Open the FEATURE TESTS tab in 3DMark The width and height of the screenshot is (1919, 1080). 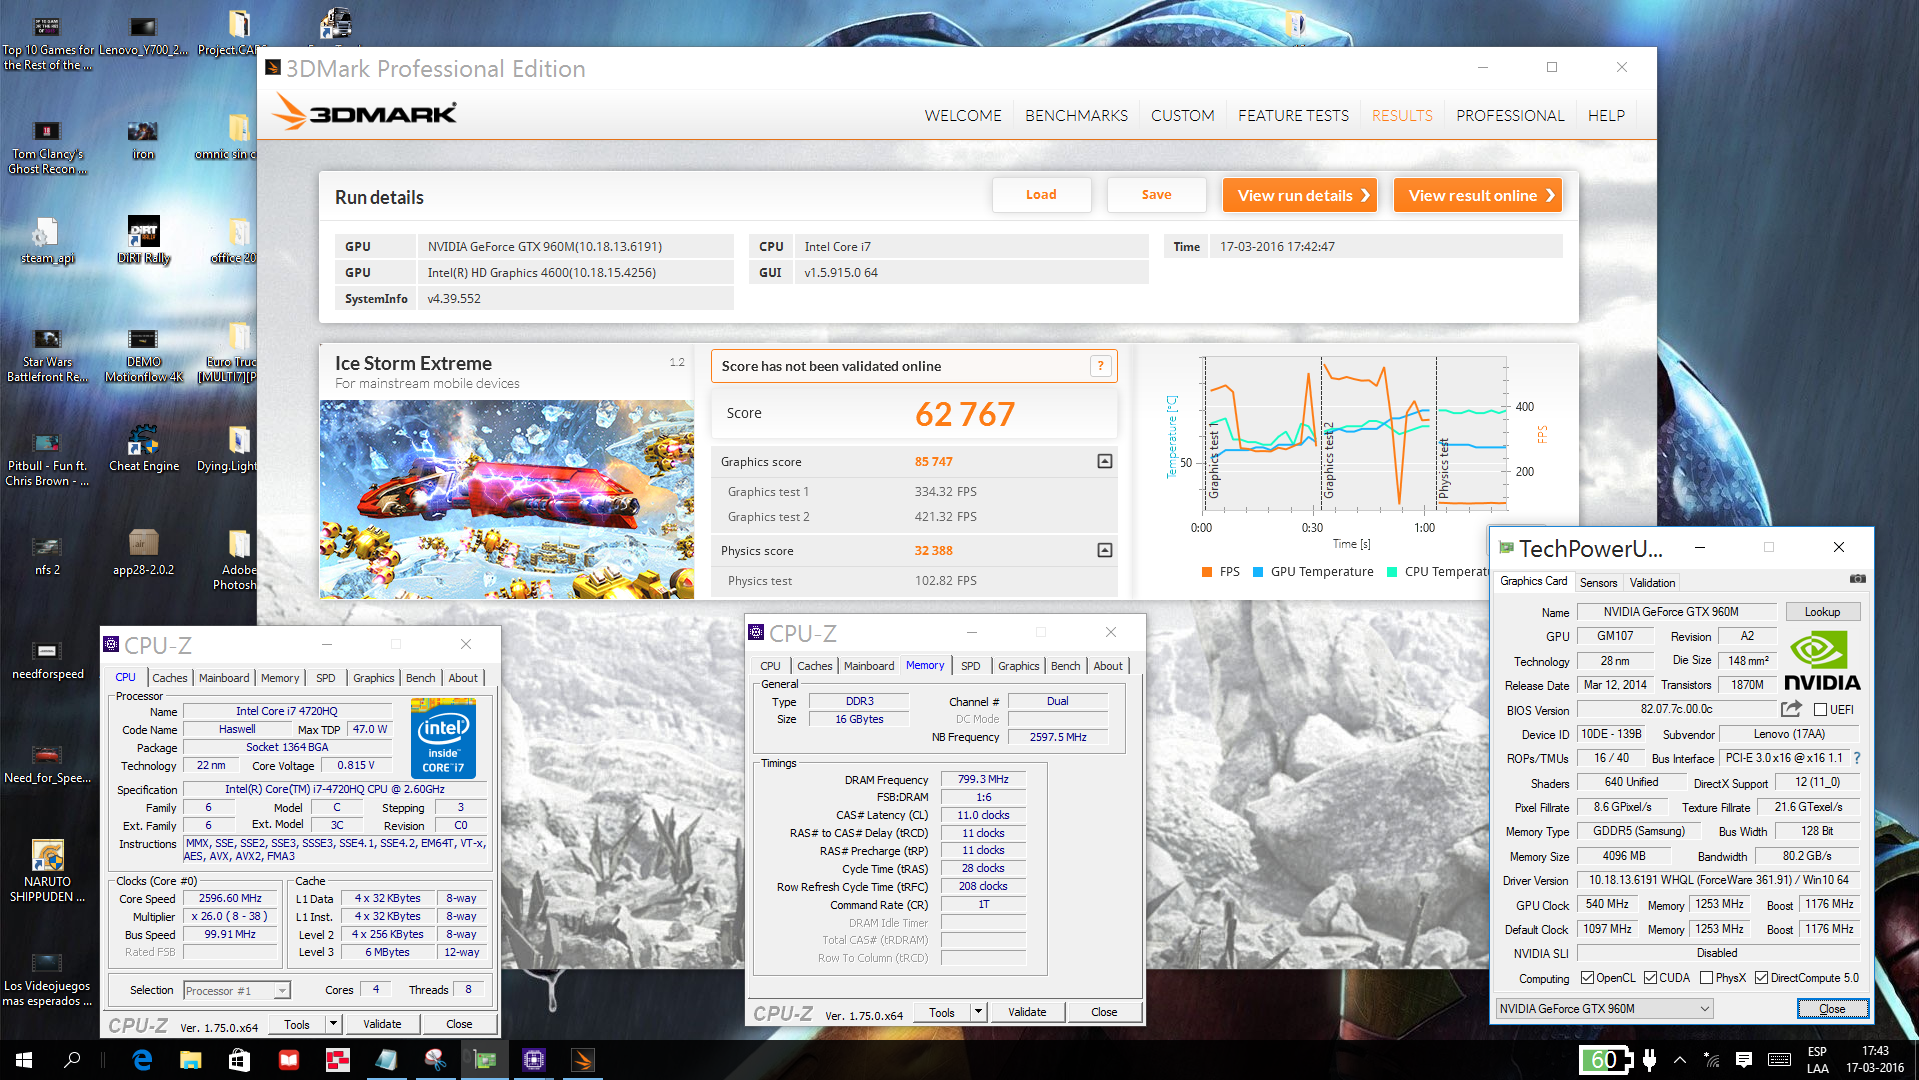(x=1293, y=115)
